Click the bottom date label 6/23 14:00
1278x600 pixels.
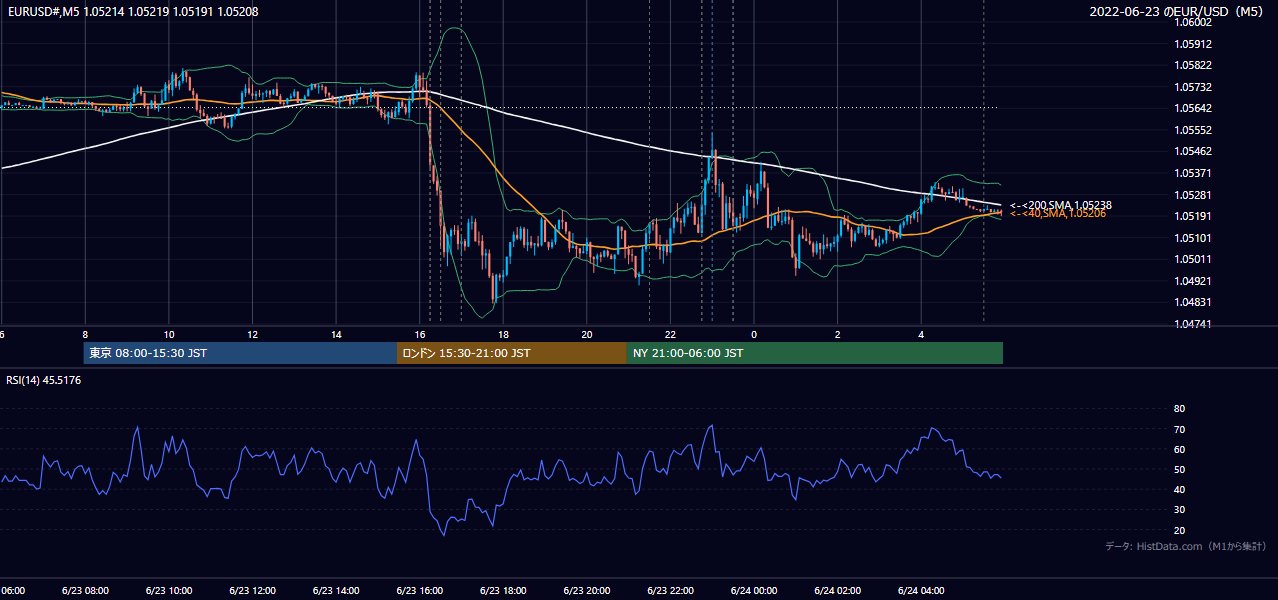336,591
